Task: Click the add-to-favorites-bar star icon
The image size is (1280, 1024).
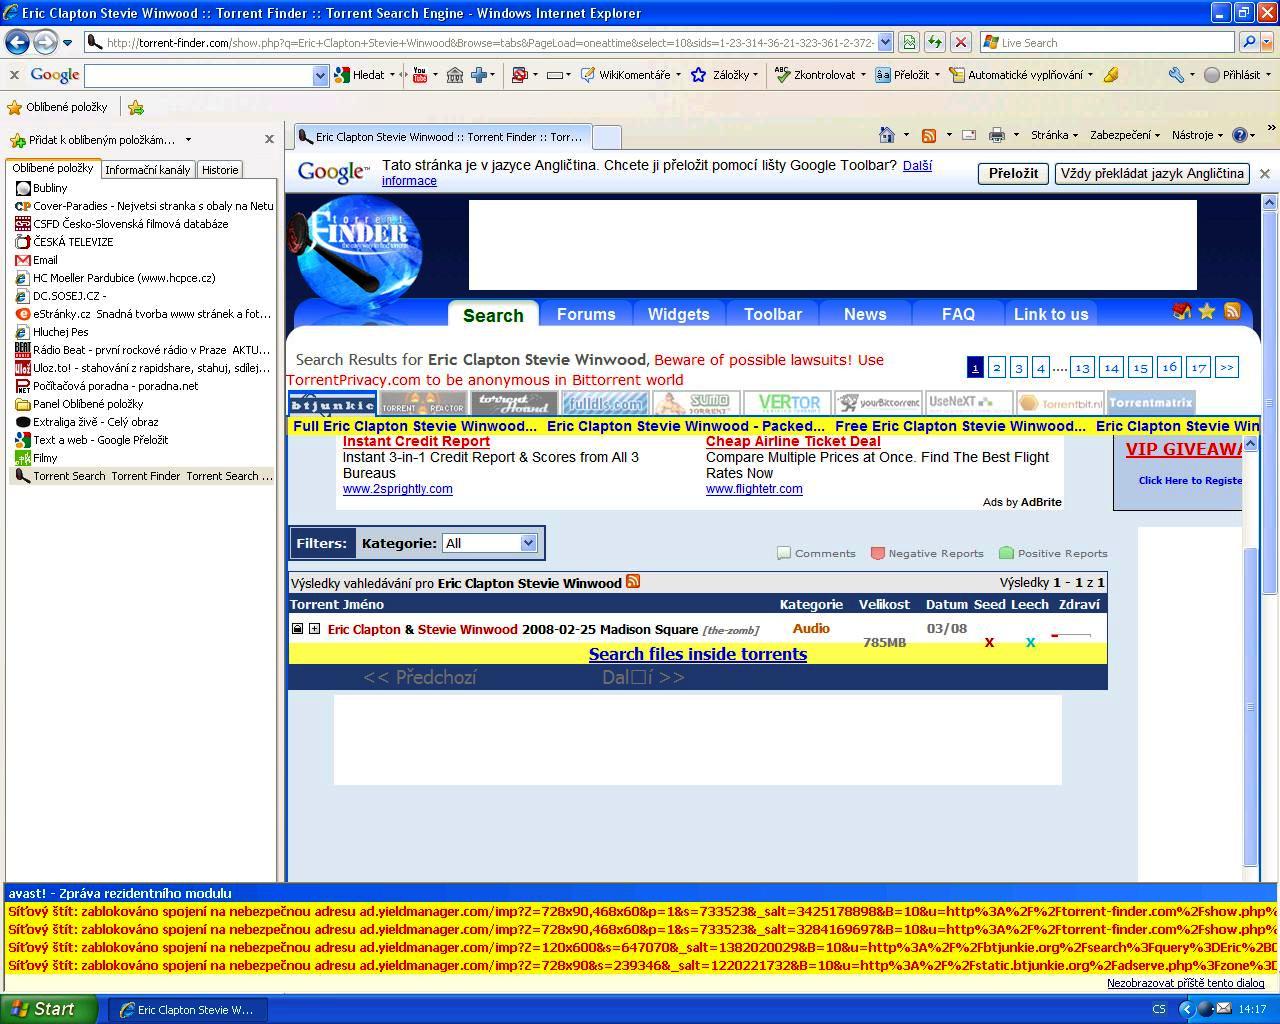Action: point(136,107)
